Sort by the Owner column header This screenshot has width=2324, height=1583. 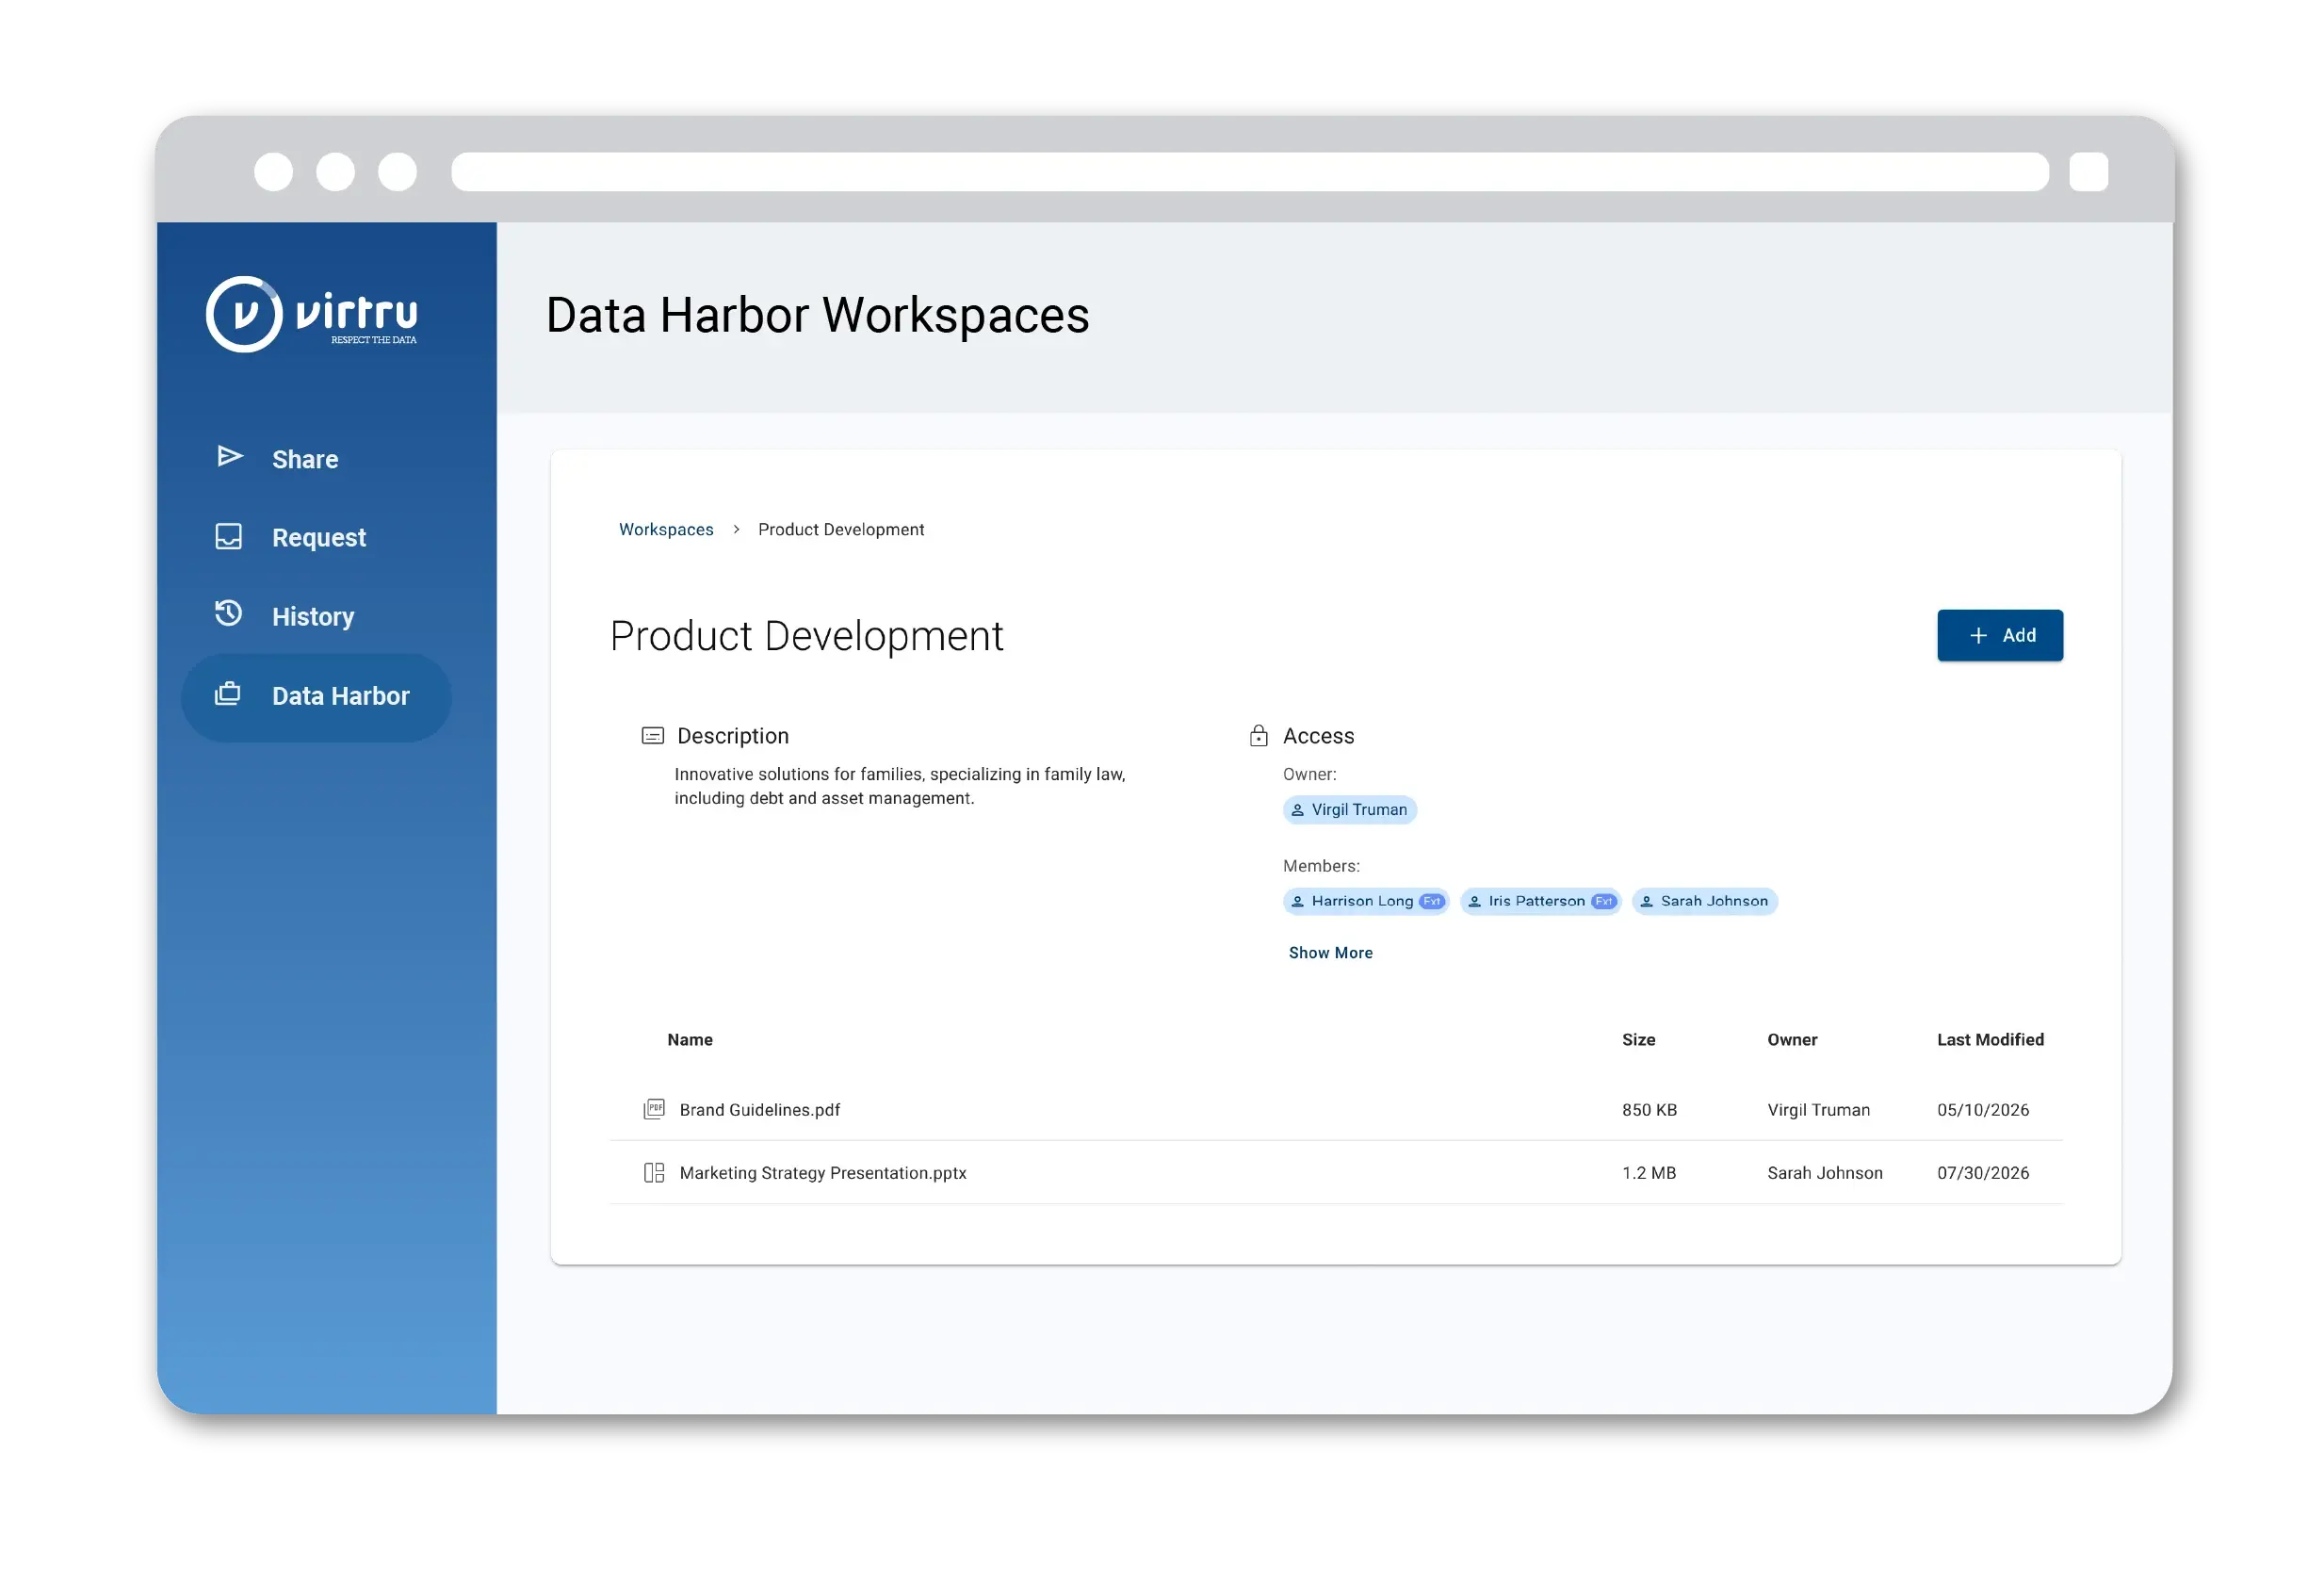(1792, 1040)
